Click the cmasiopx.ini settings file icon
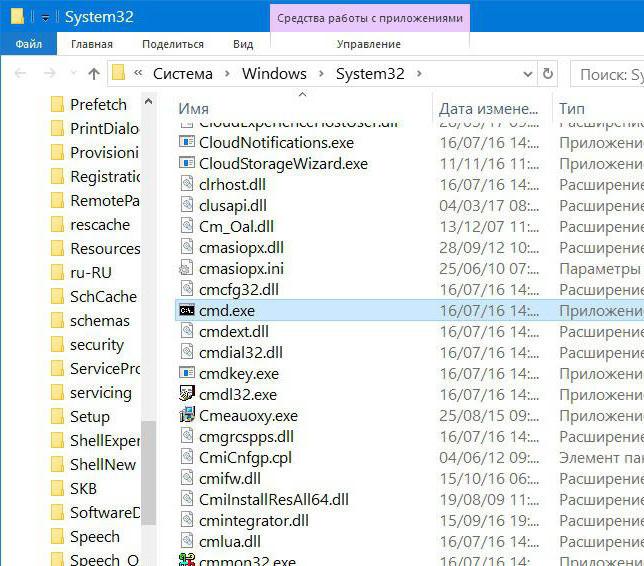 pos(186,268)
